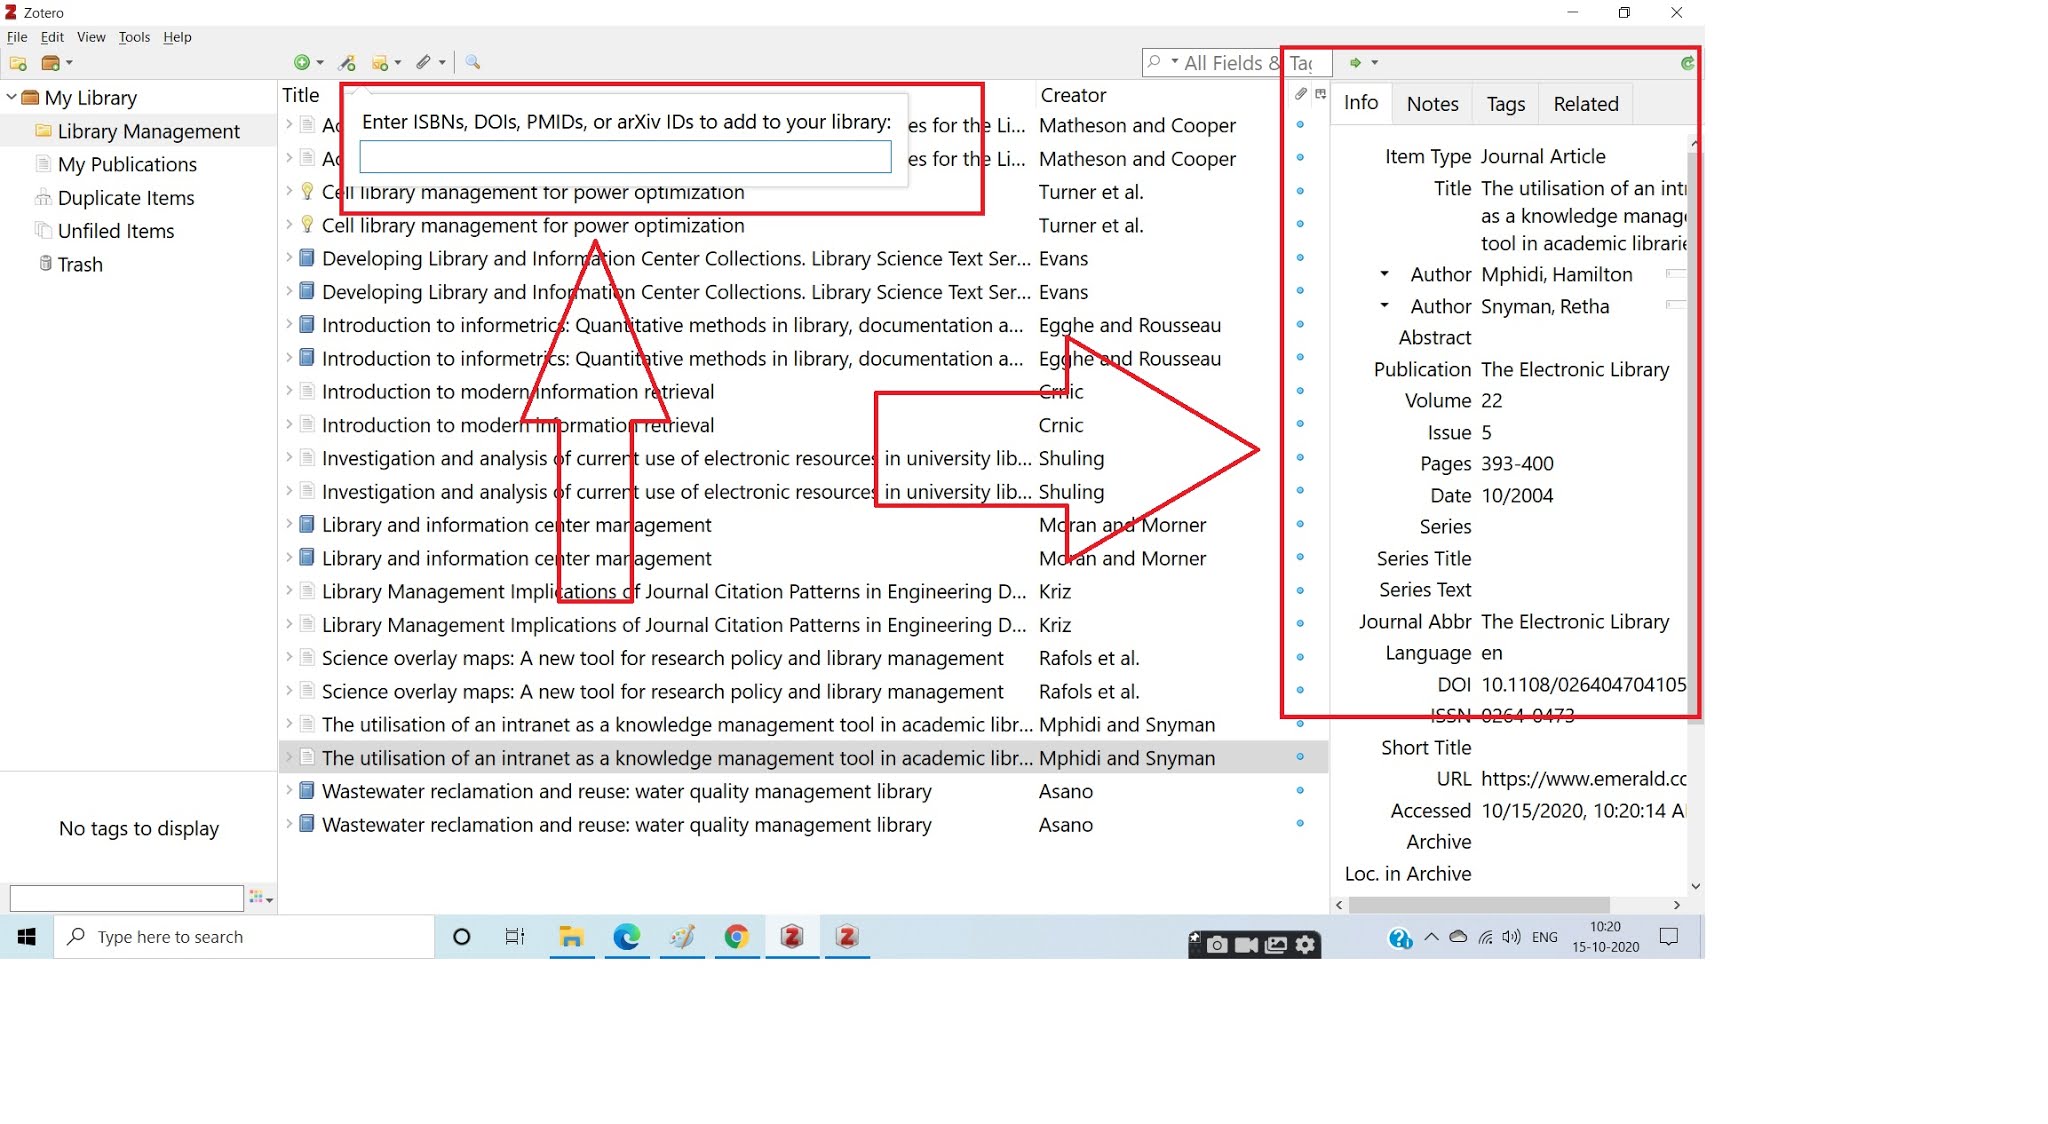Expand the first Science overlay maps row
Viewport: 2048px width, 1124px height.
[x=289, y=658]
